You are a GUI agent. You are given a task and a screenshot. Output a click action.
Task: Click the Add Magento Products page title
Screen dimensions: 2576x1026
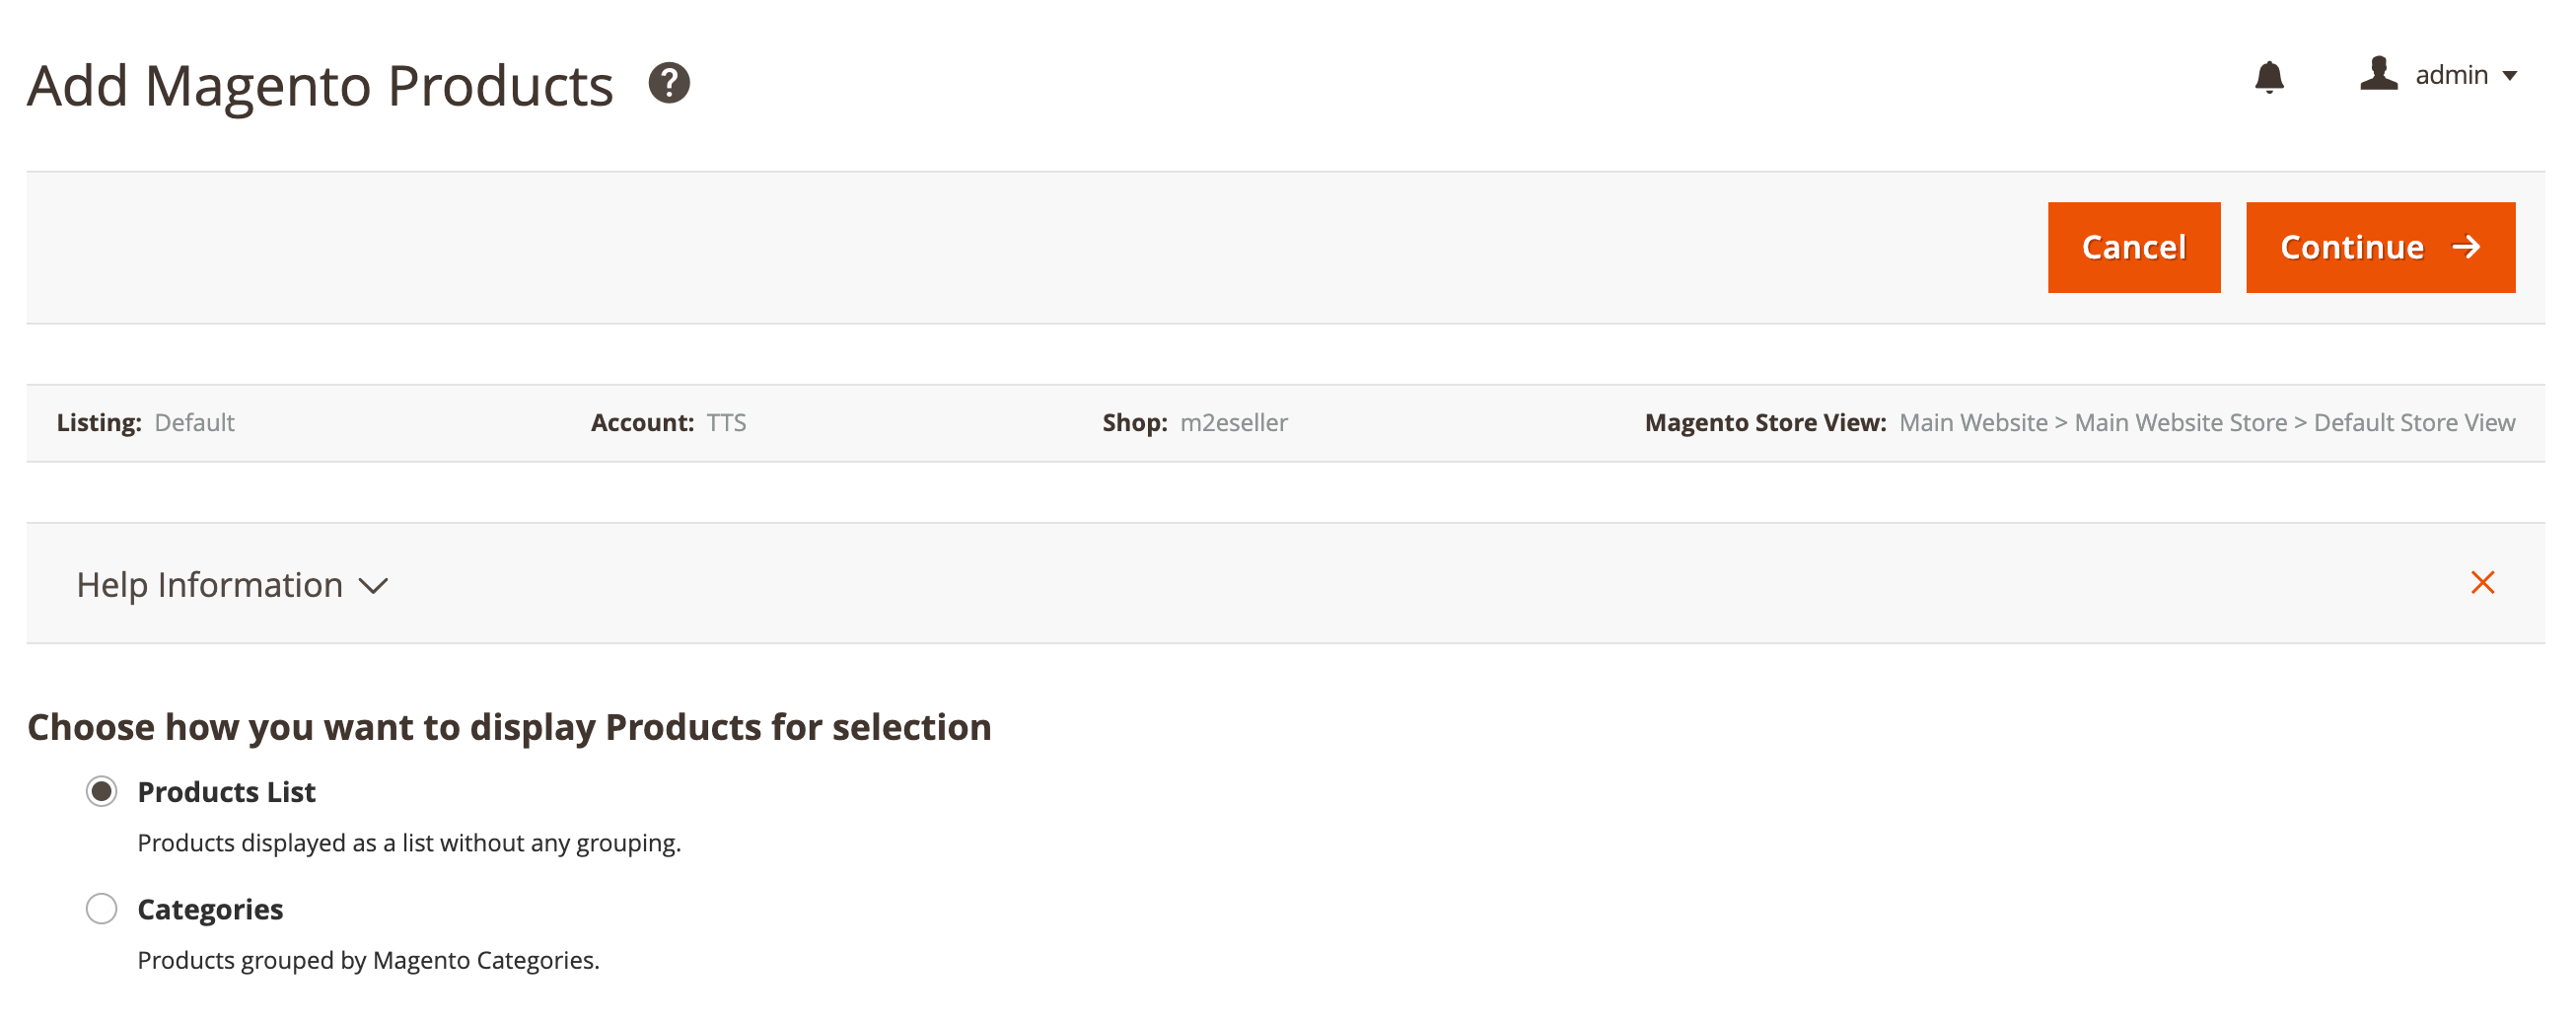click(320, 85)
